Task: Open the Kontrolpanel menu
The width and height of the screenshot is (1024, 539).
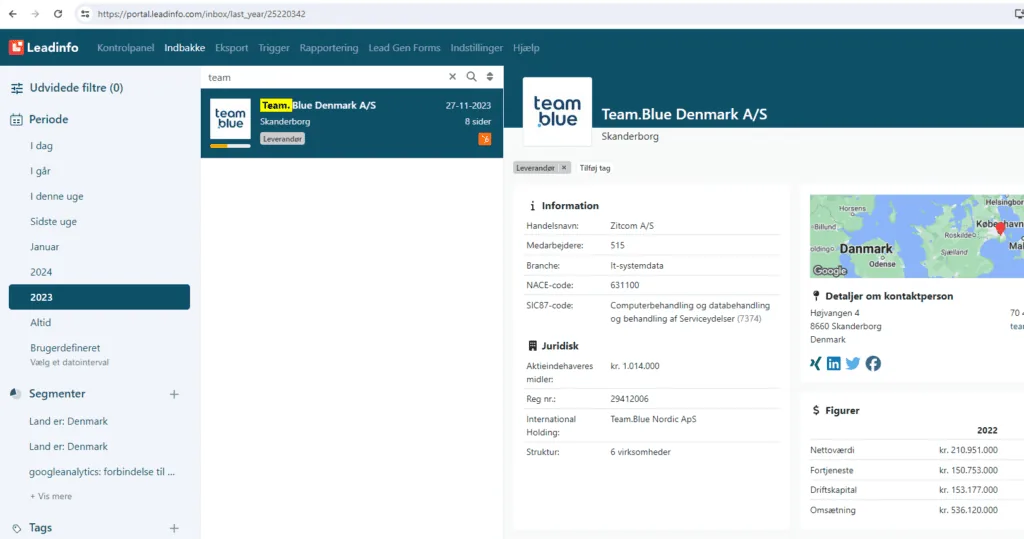Action: 125,48
